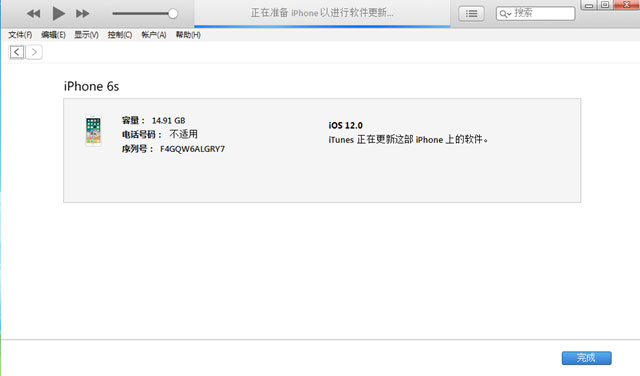The width and height of the screenshot is (640, 376).
Task: Start playback with the play button
Action: coord(58,13)
